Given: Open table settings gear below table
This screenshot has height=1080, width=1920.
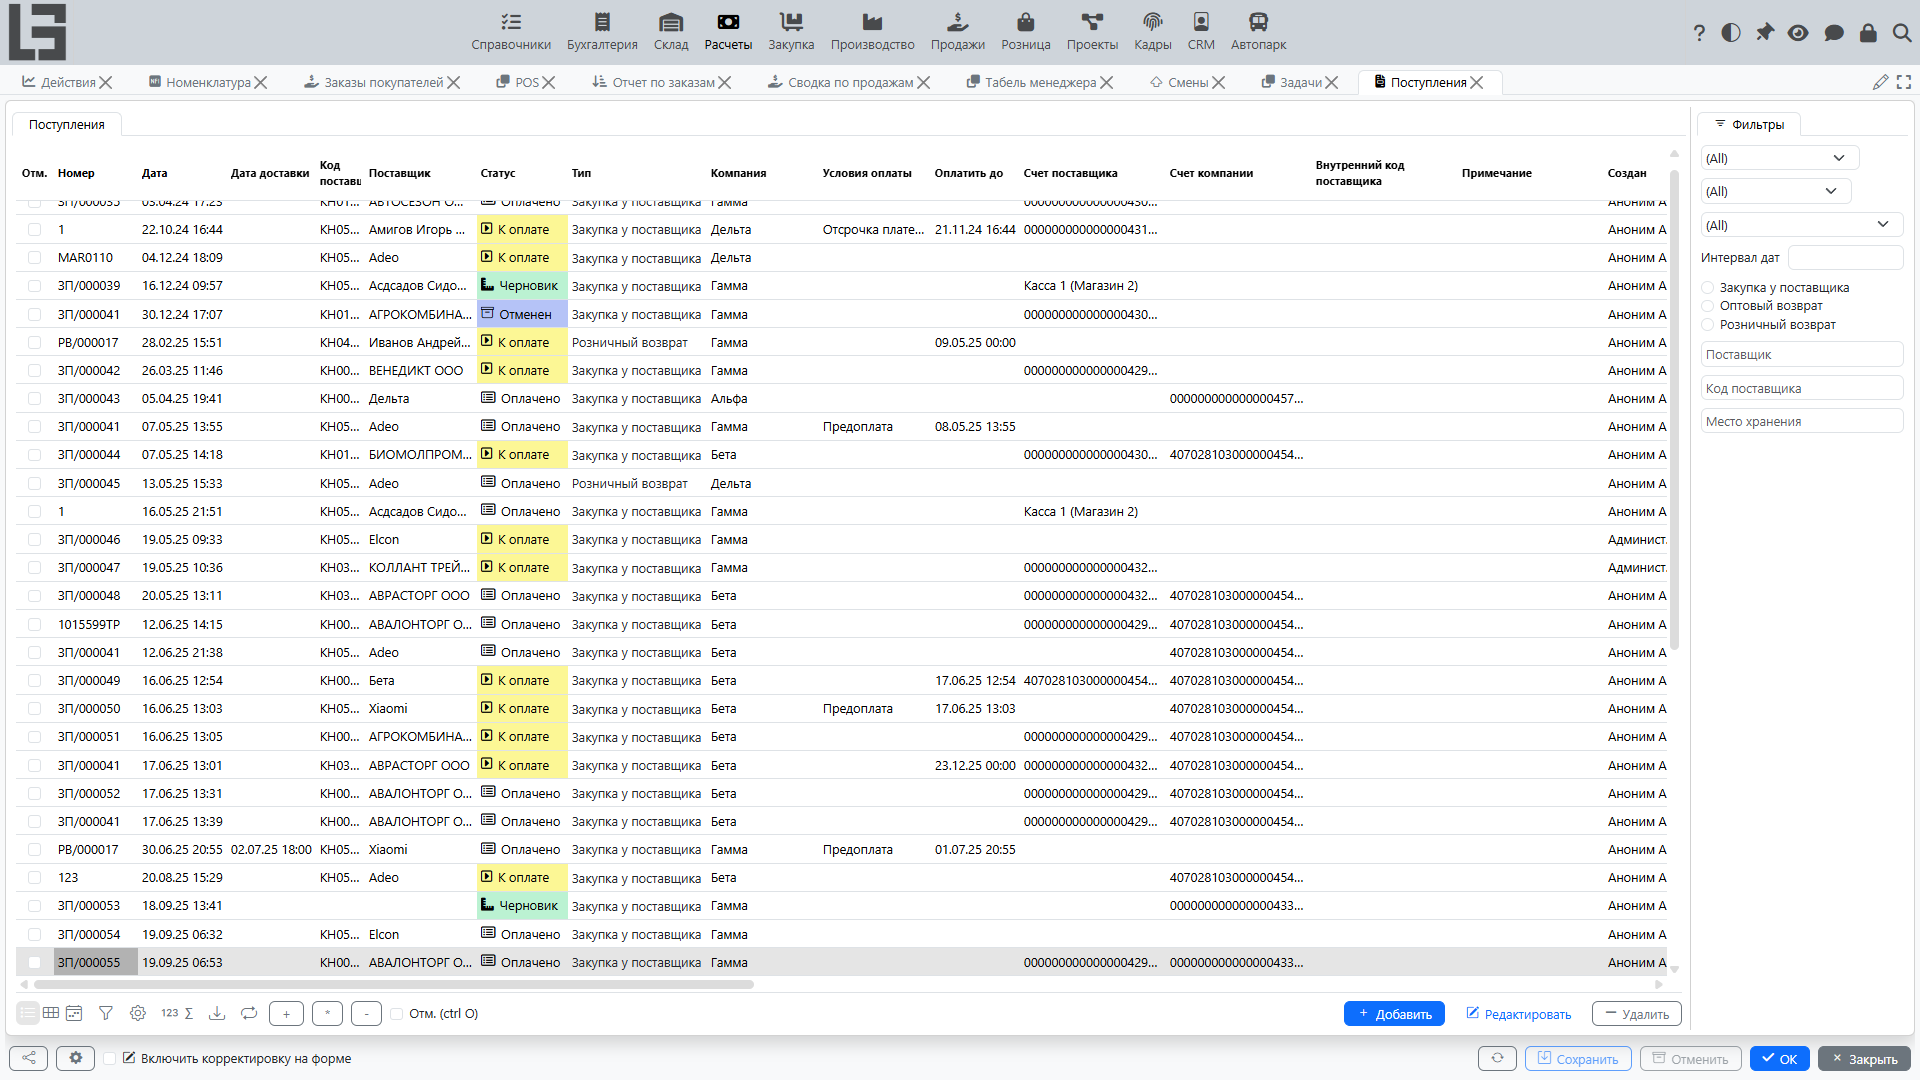Looking at the screenshot, I should [138, 1013].
